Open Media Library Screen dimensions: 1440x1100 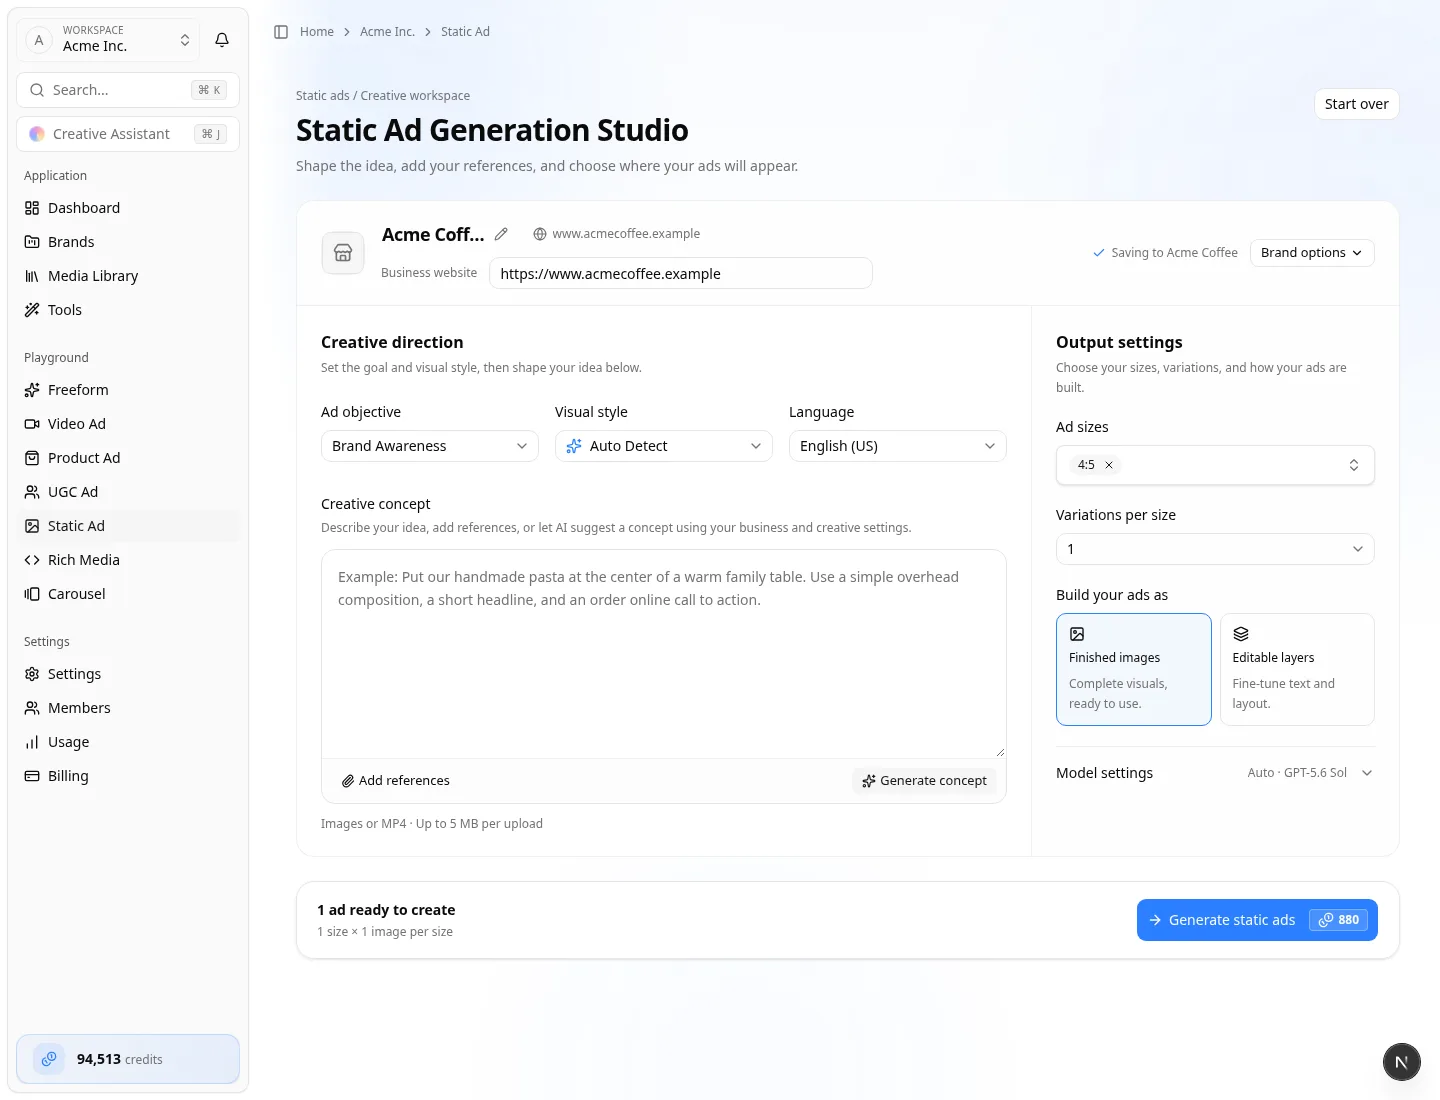(x=128, y=276)
